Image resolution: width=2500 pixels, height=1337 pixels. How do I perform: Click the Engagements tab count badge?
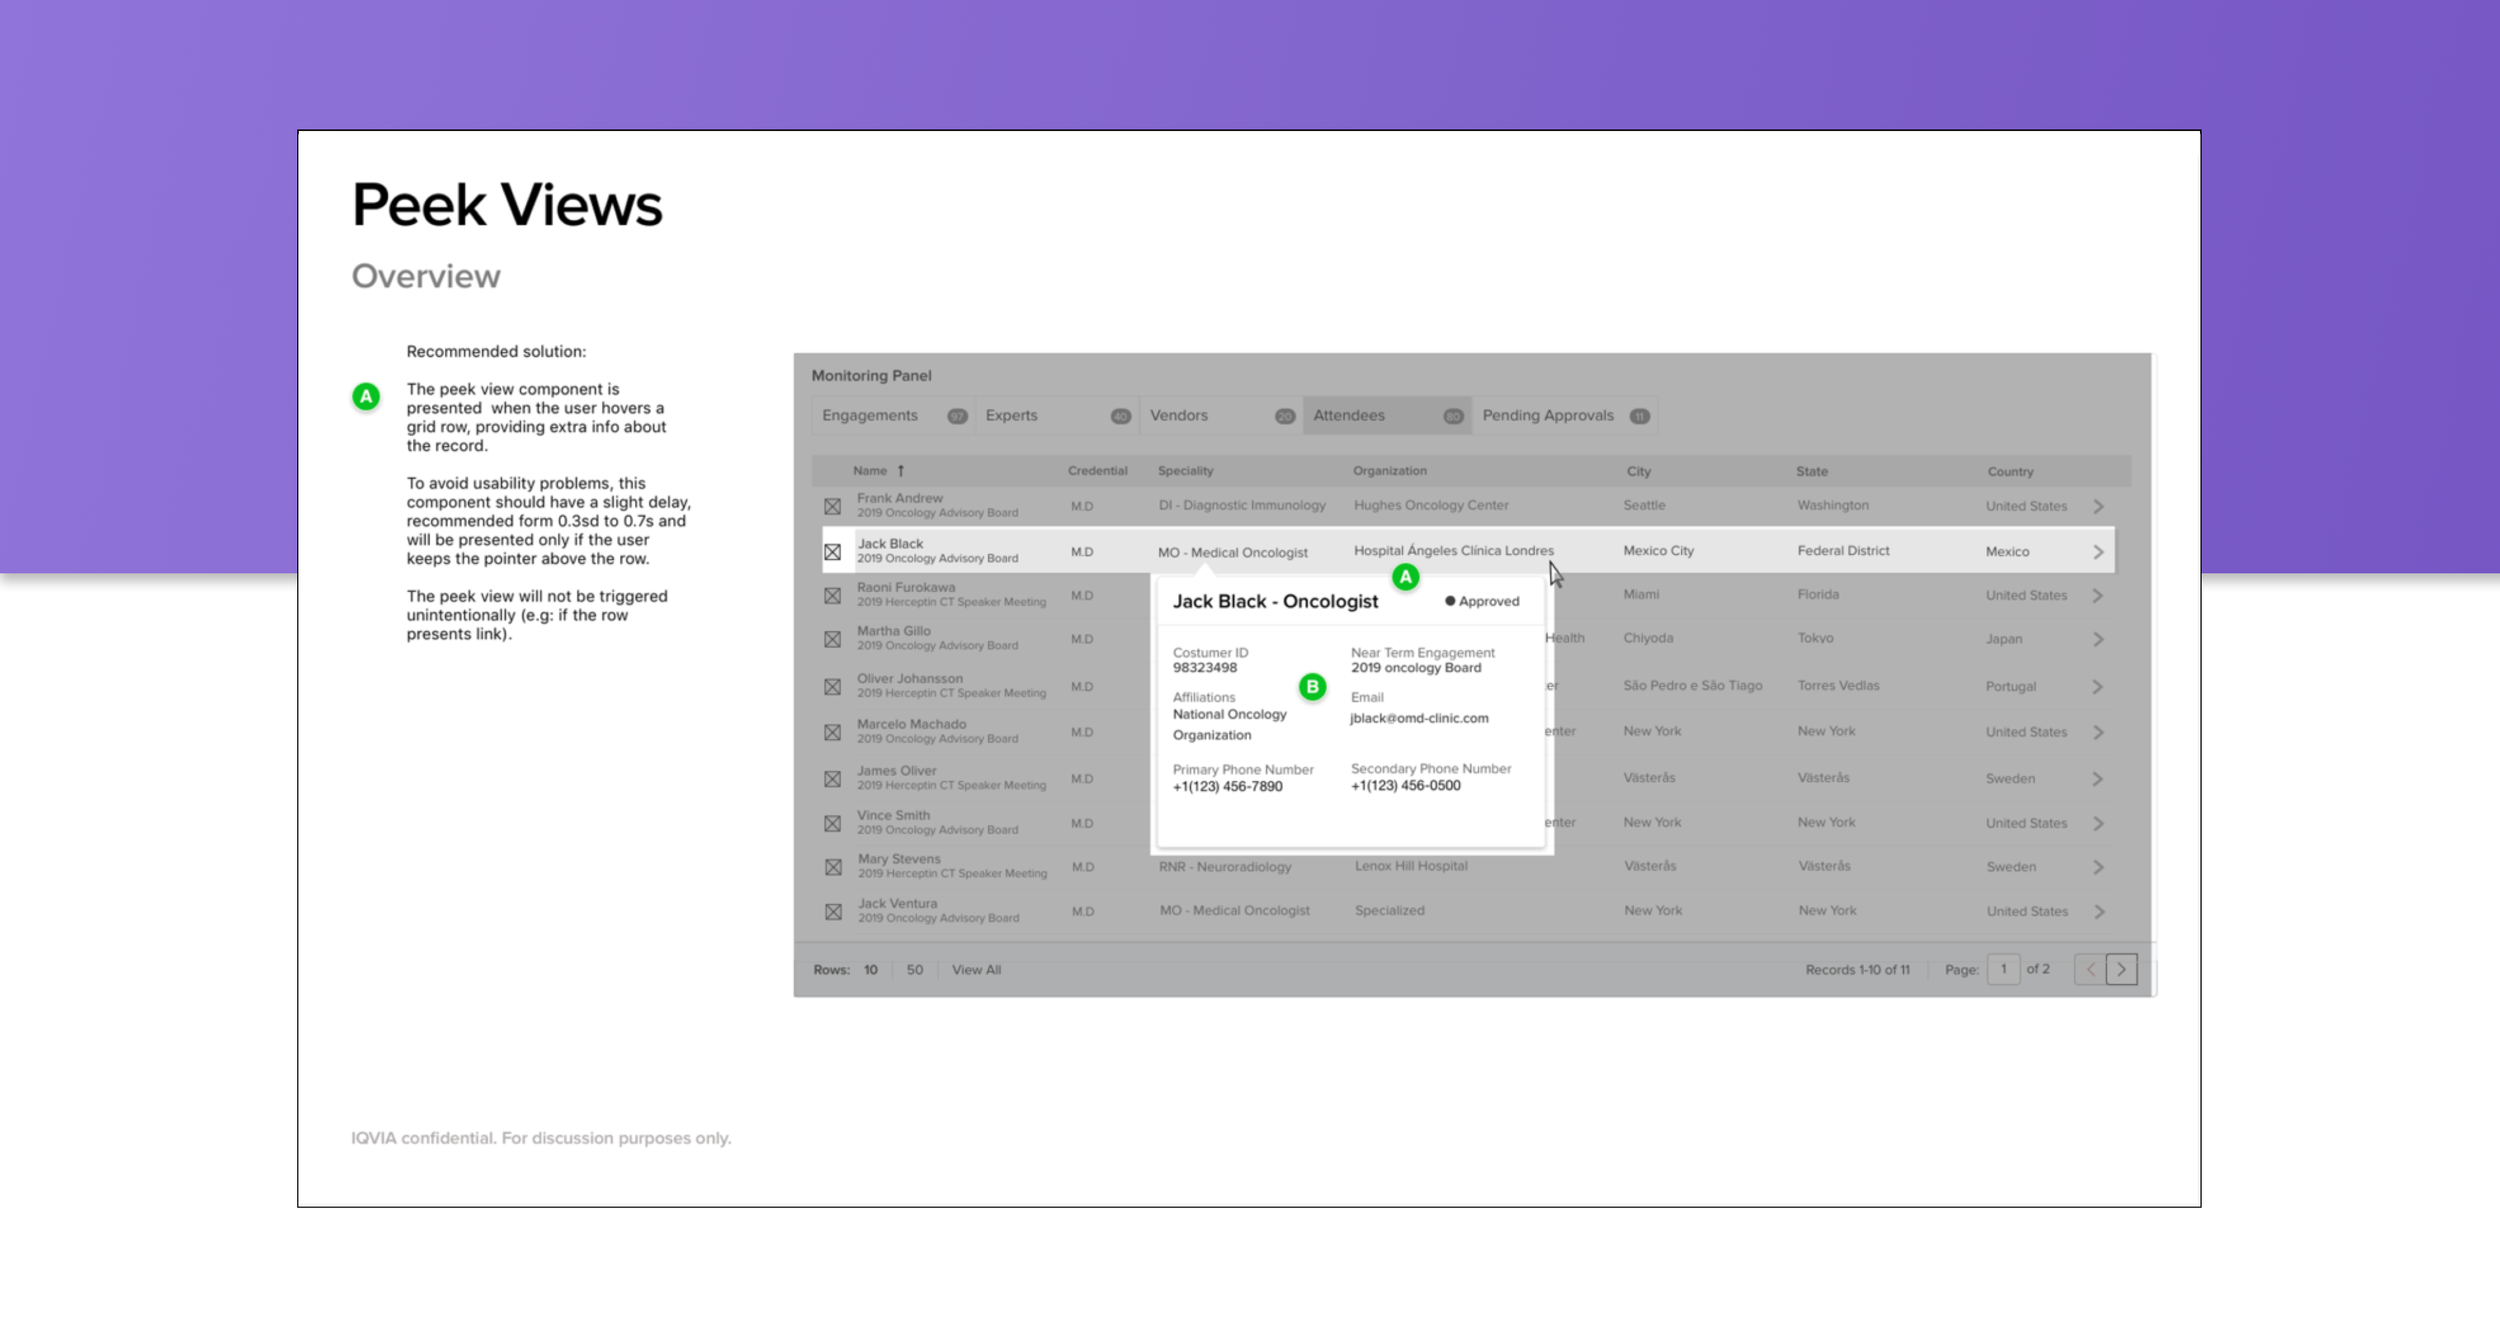pos(957,416)
